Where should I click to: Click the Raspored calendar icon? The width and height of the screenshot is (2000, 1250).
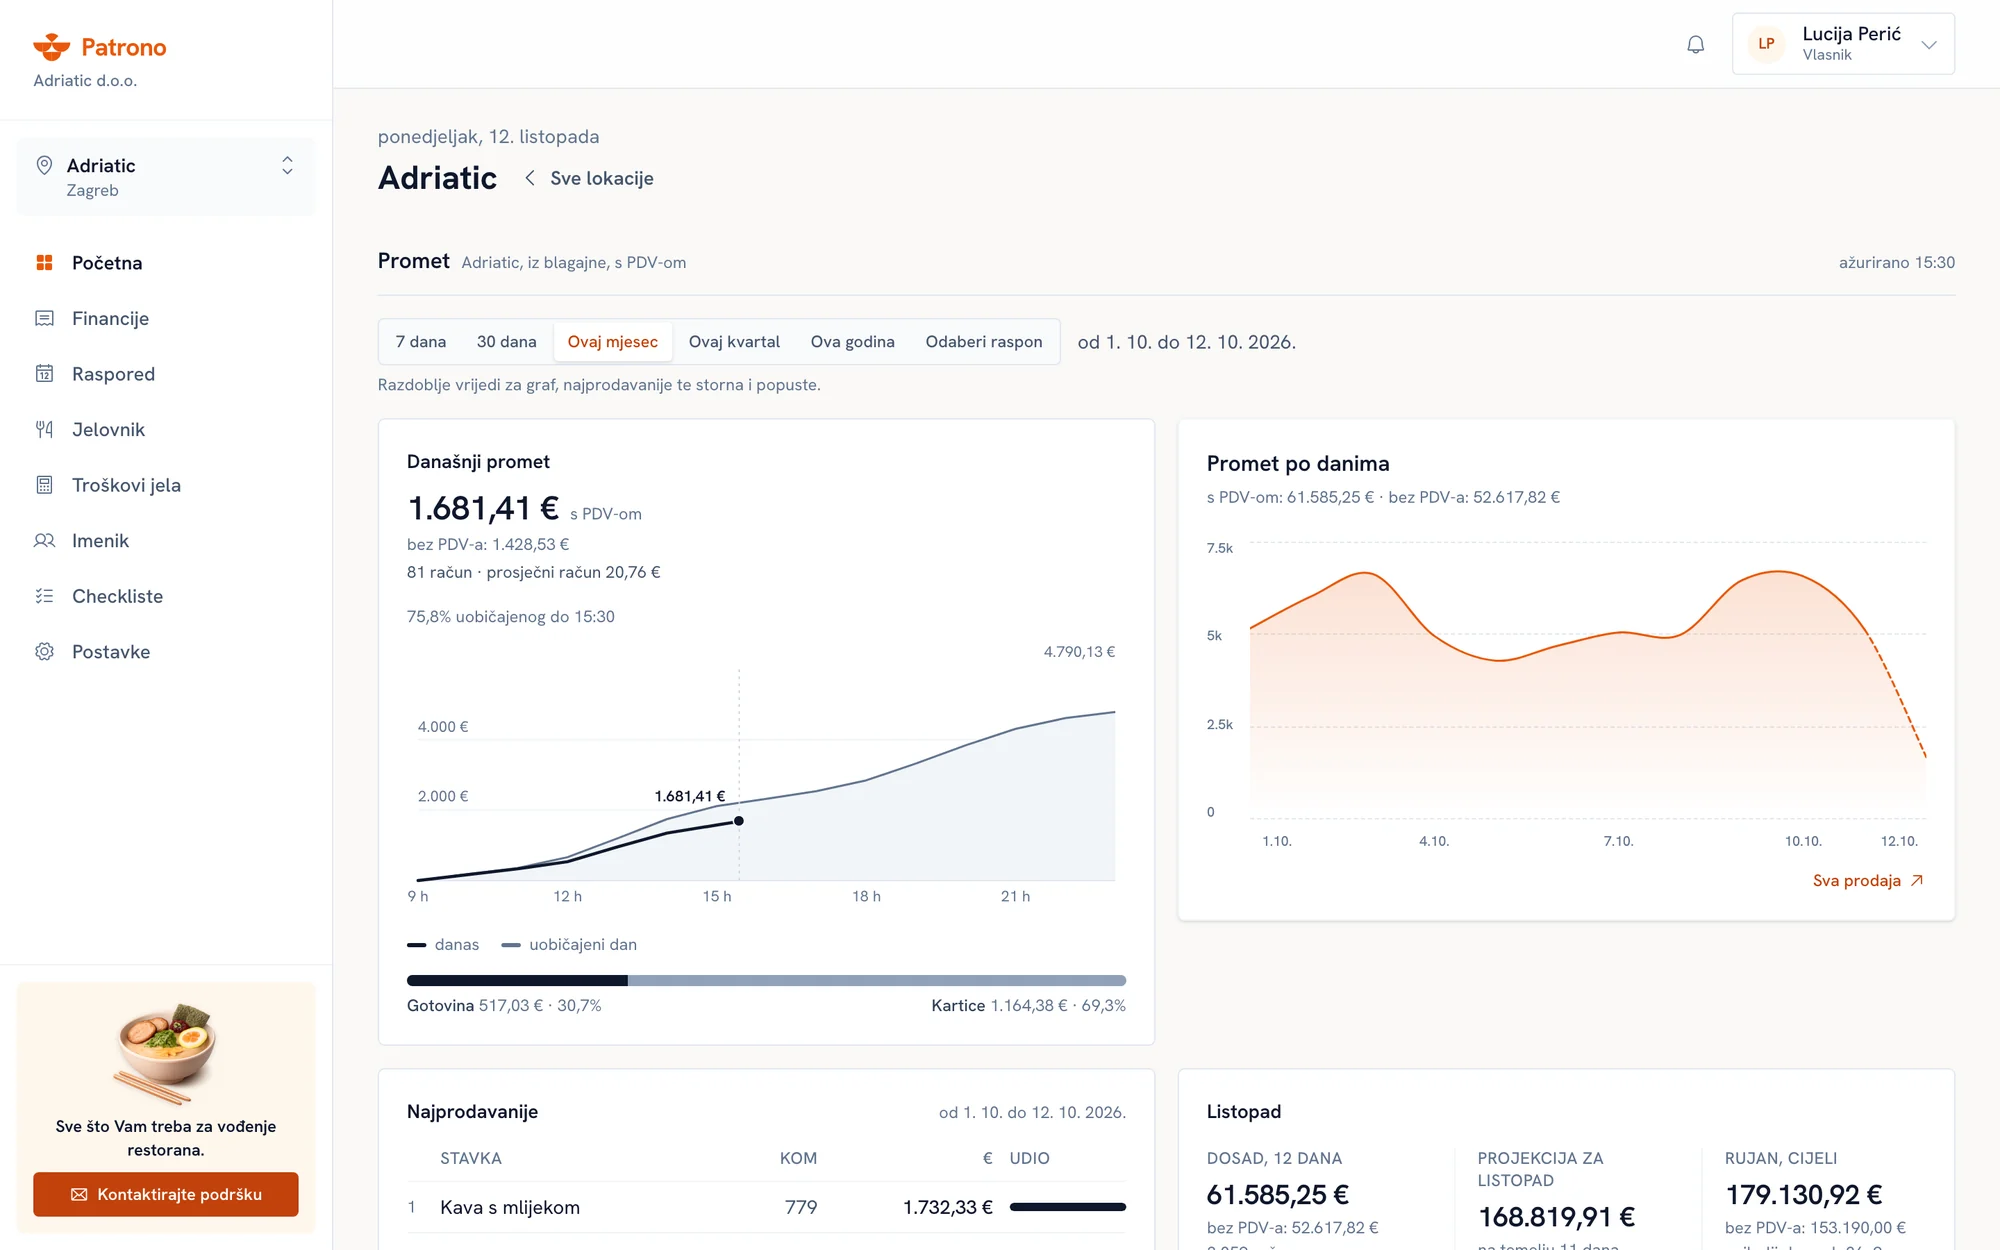[x=44, y=374]
